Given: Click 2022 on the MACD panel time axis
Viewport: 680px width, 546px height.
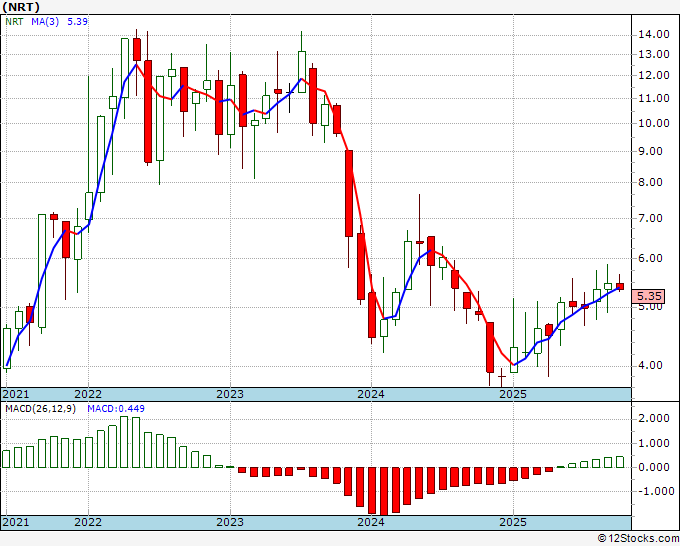Looking at the screenshot, I should coord(88,522).
